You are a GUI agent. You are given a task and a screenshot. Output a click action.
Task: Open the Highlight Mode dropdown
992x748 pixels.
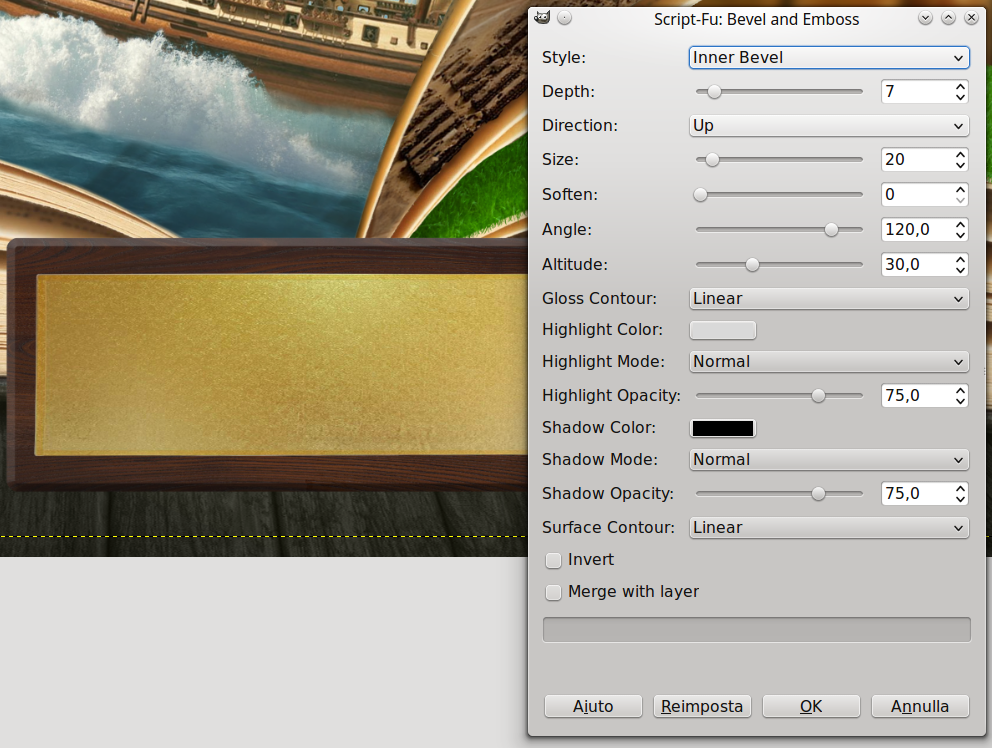pyautogui.click(x=829, y=361)
